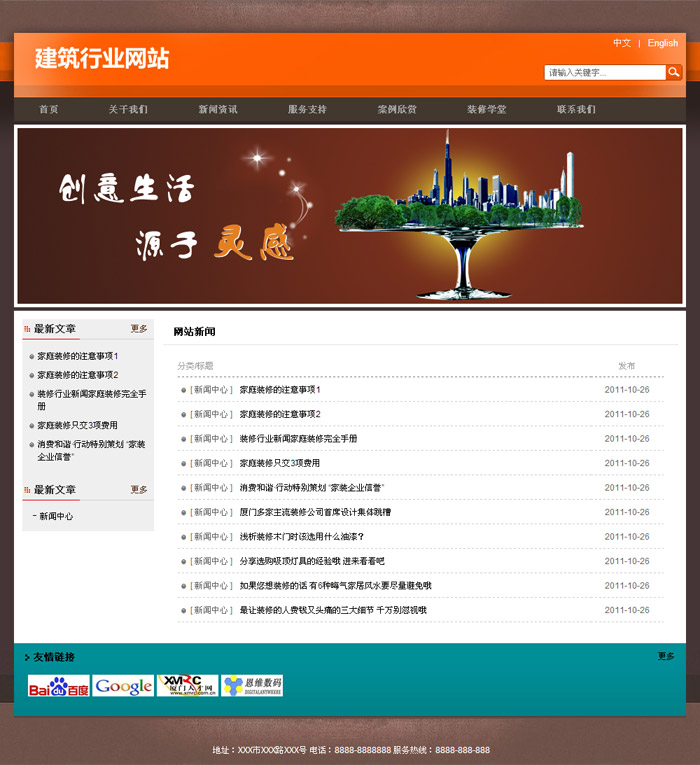Open 新闻资讯 in the navigation bar
The image size is (700, 765).
(x=217, y=109)
